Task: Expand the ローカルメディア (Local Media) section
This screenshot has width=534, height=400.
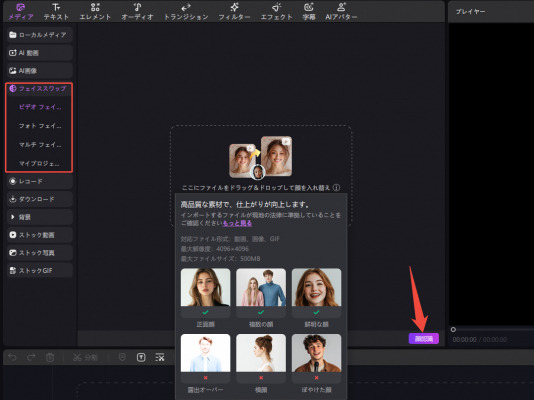Action: coord(40,35)
